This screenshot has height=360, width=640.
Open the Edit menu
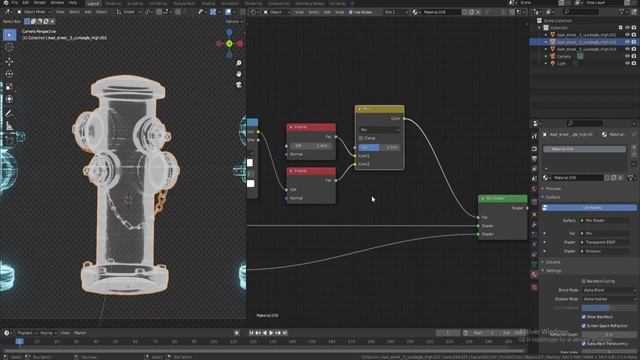coord(26,3)
